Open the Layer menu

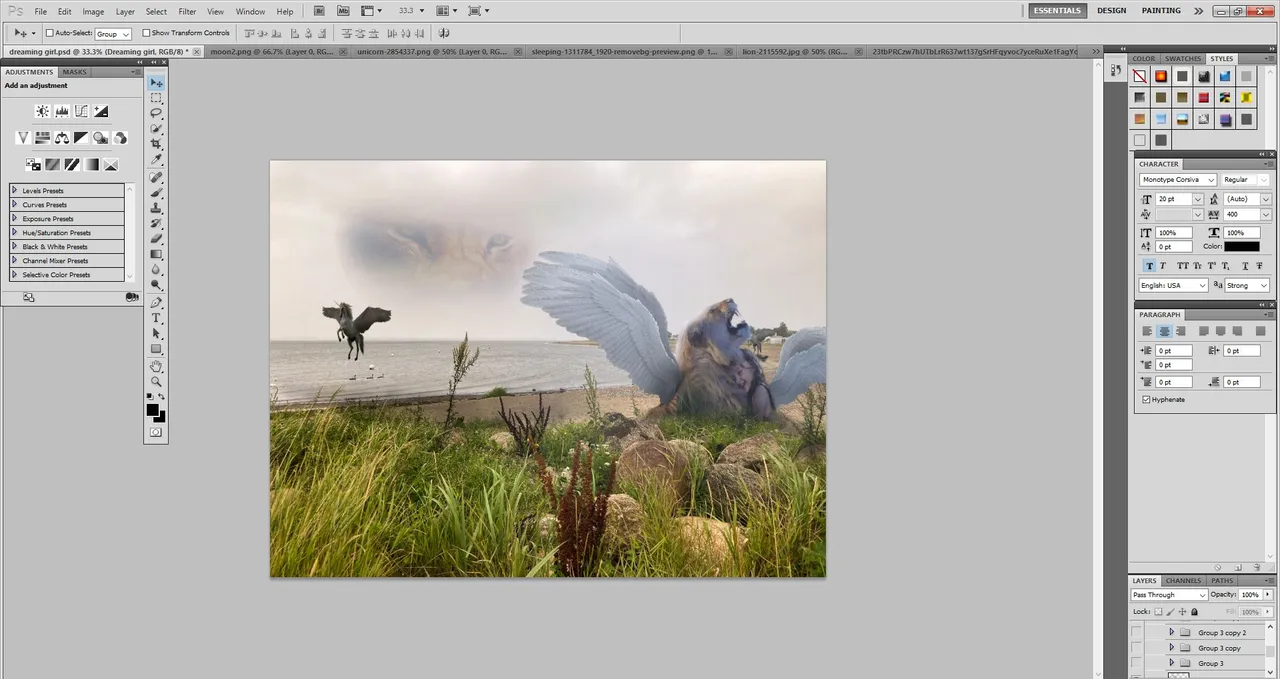[125, 11]
